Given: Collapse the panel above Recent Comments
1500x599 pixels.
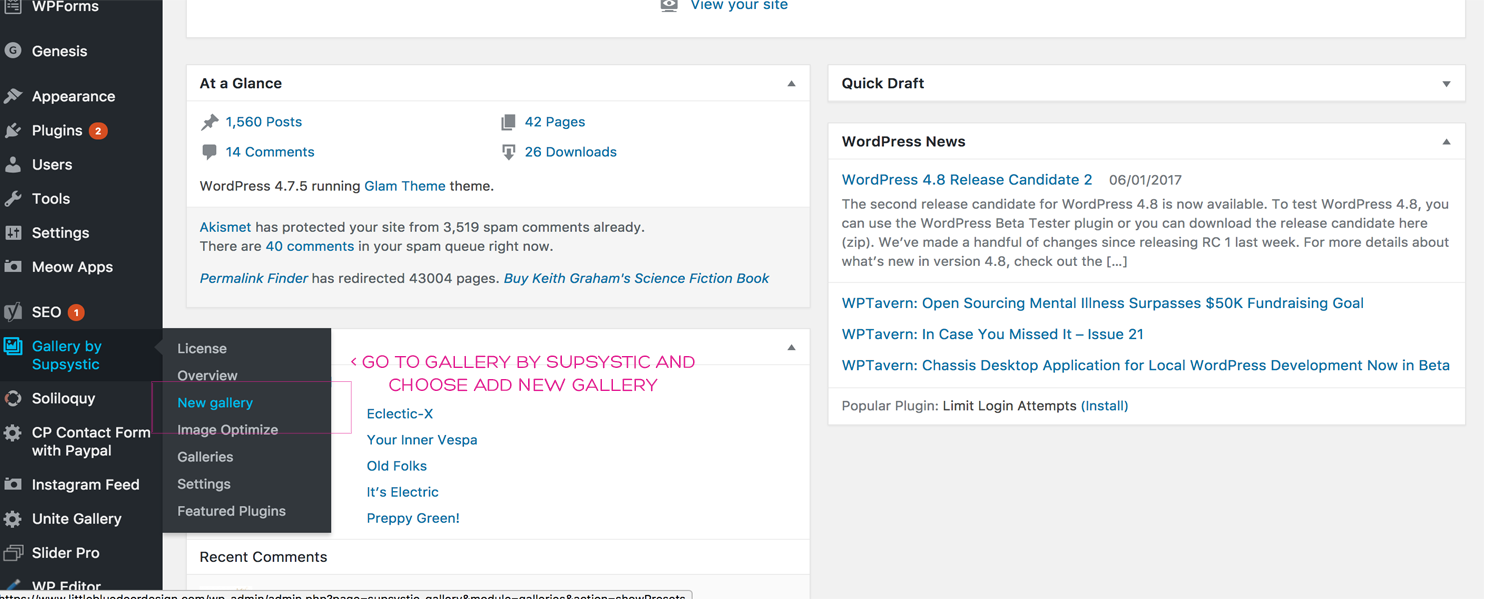Looking at the screenshot, I should tap(791, 348).
